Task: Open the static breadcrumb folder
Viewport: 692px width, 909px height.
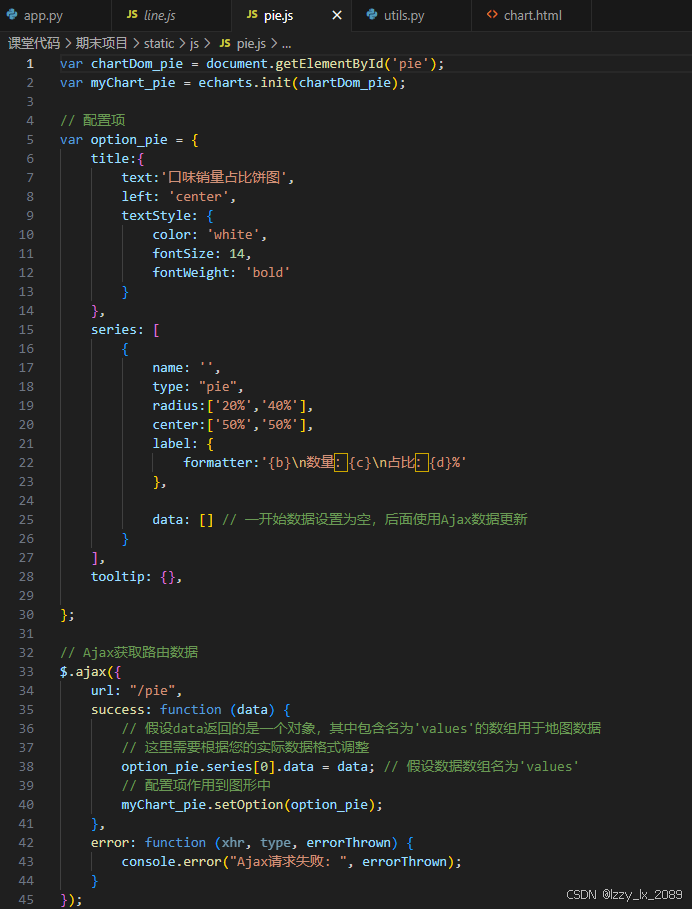Action: coord(159,43)
